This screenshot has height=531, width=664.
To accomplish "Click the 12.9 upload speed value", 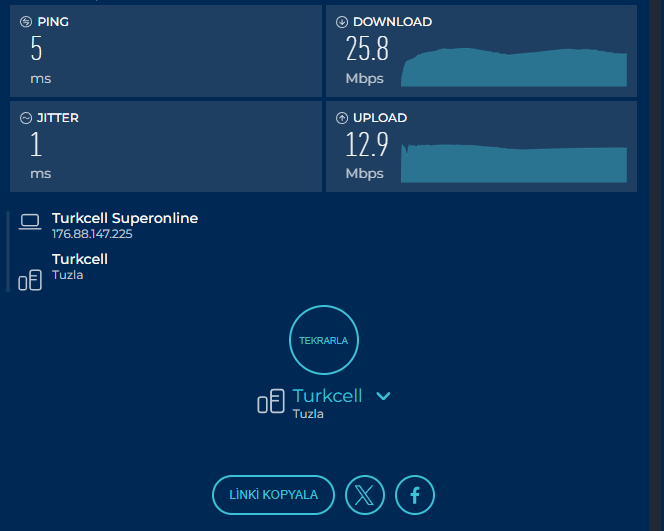I will [367, 144].
